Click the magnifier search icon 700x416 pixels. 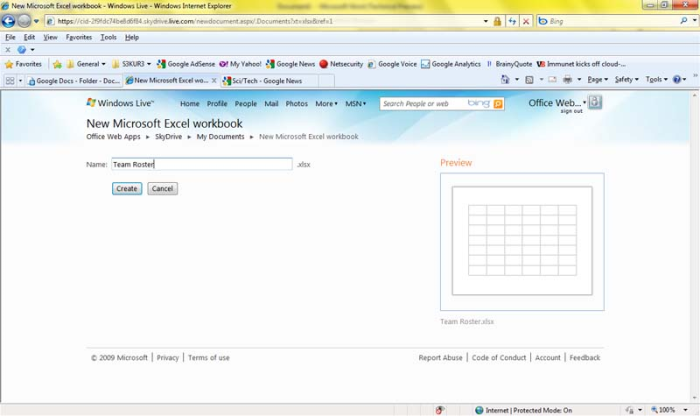pos(684,21)
